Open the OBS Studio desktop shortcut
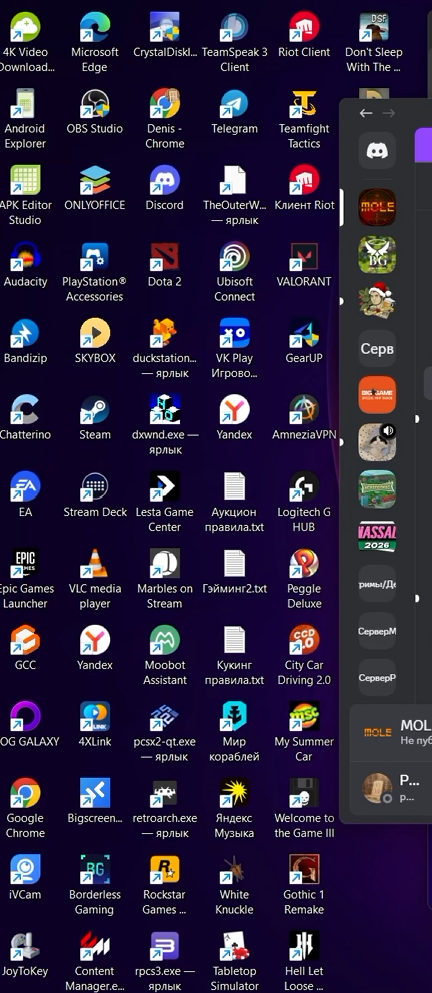The height and width of the screenshot is (993, 432). pyautogui.click(x=95, y=104)
